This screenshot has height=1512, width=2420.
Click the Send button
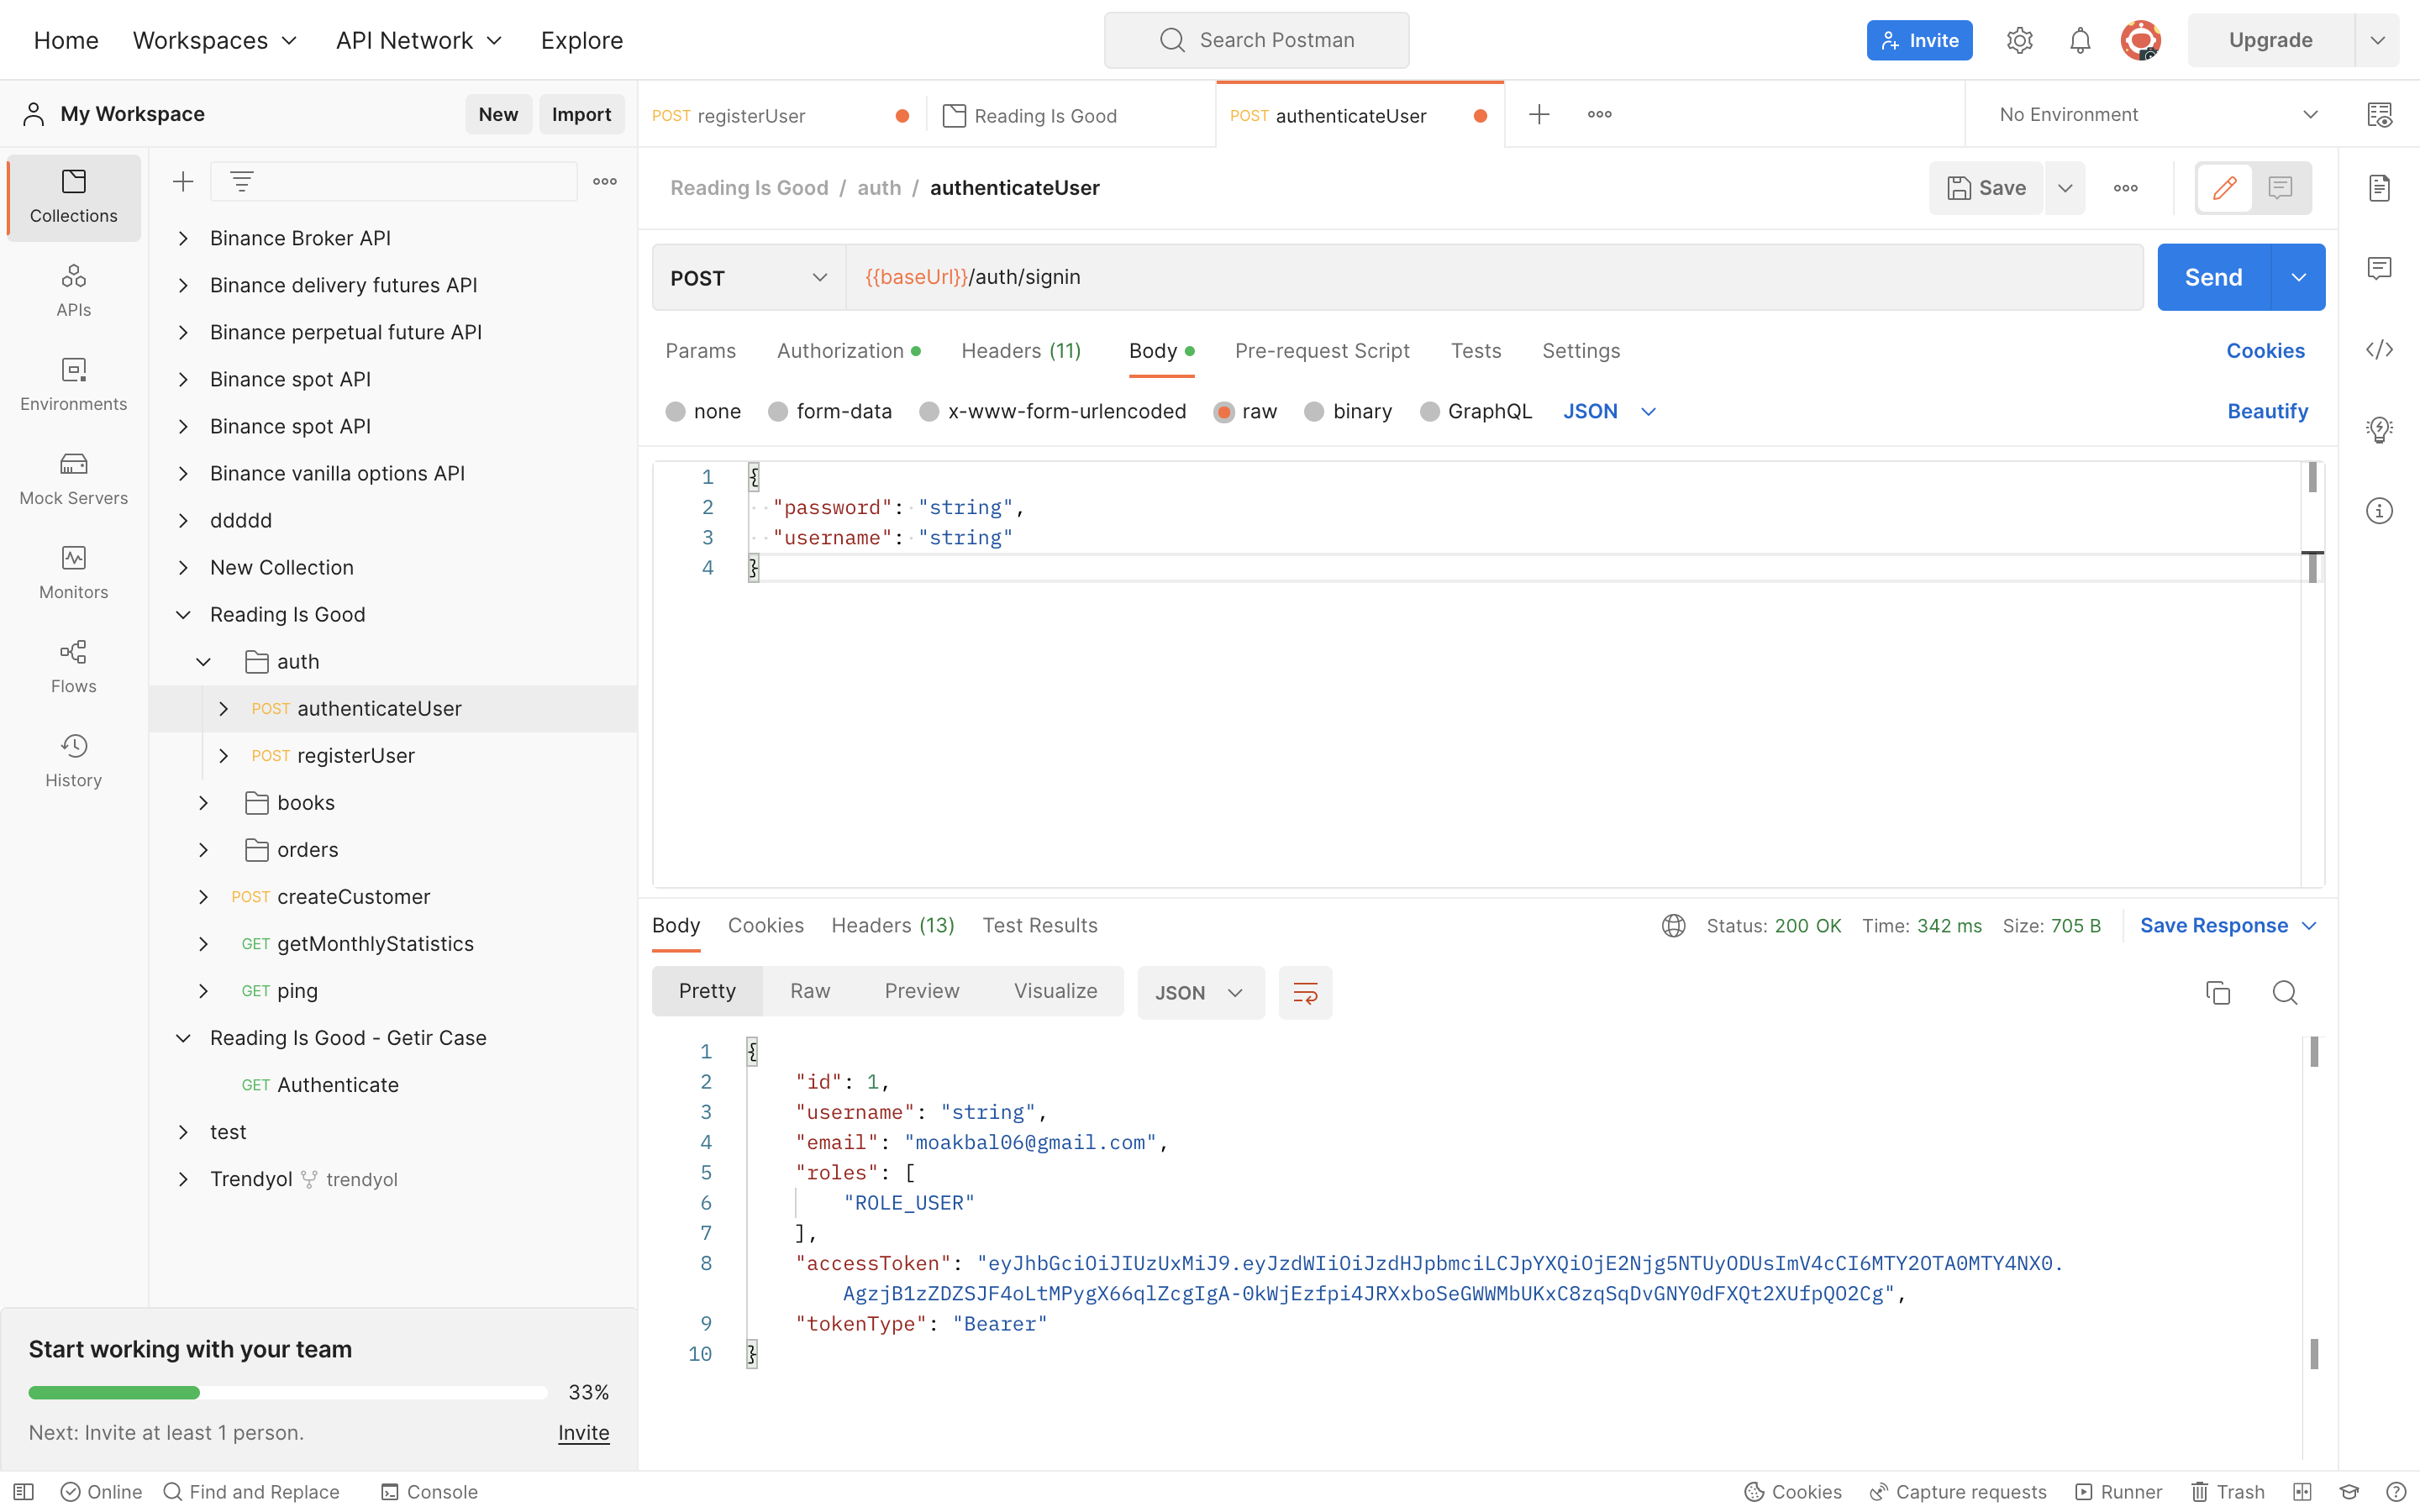pyautogui.click(x=2213, y=277)
